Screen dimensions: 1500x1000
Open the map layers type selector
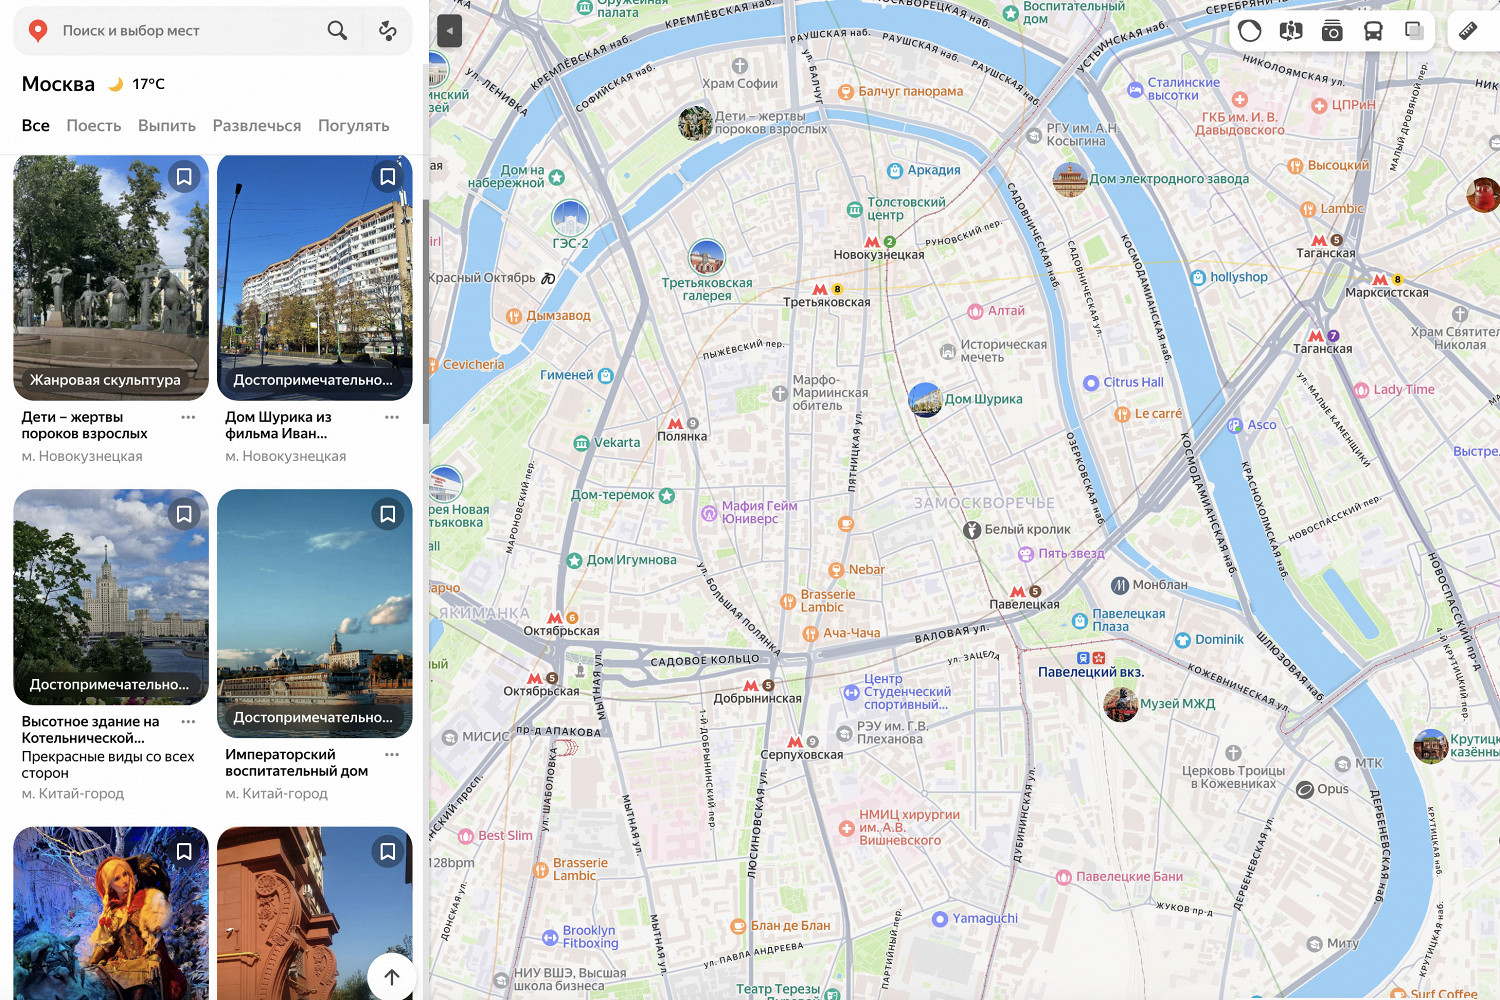[x=1414, y=31]
